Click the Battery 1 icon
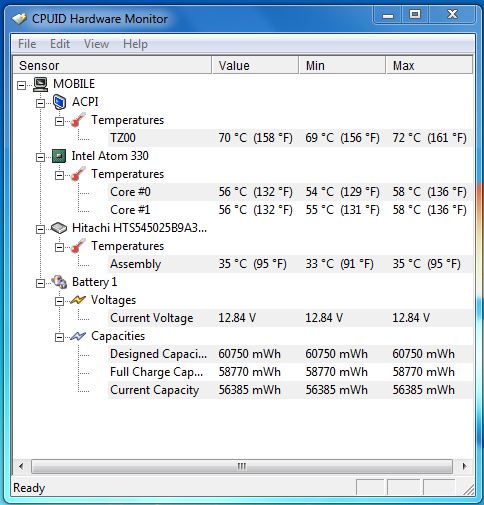The width and height of the screenshot is (484, 505). [59, 282]
